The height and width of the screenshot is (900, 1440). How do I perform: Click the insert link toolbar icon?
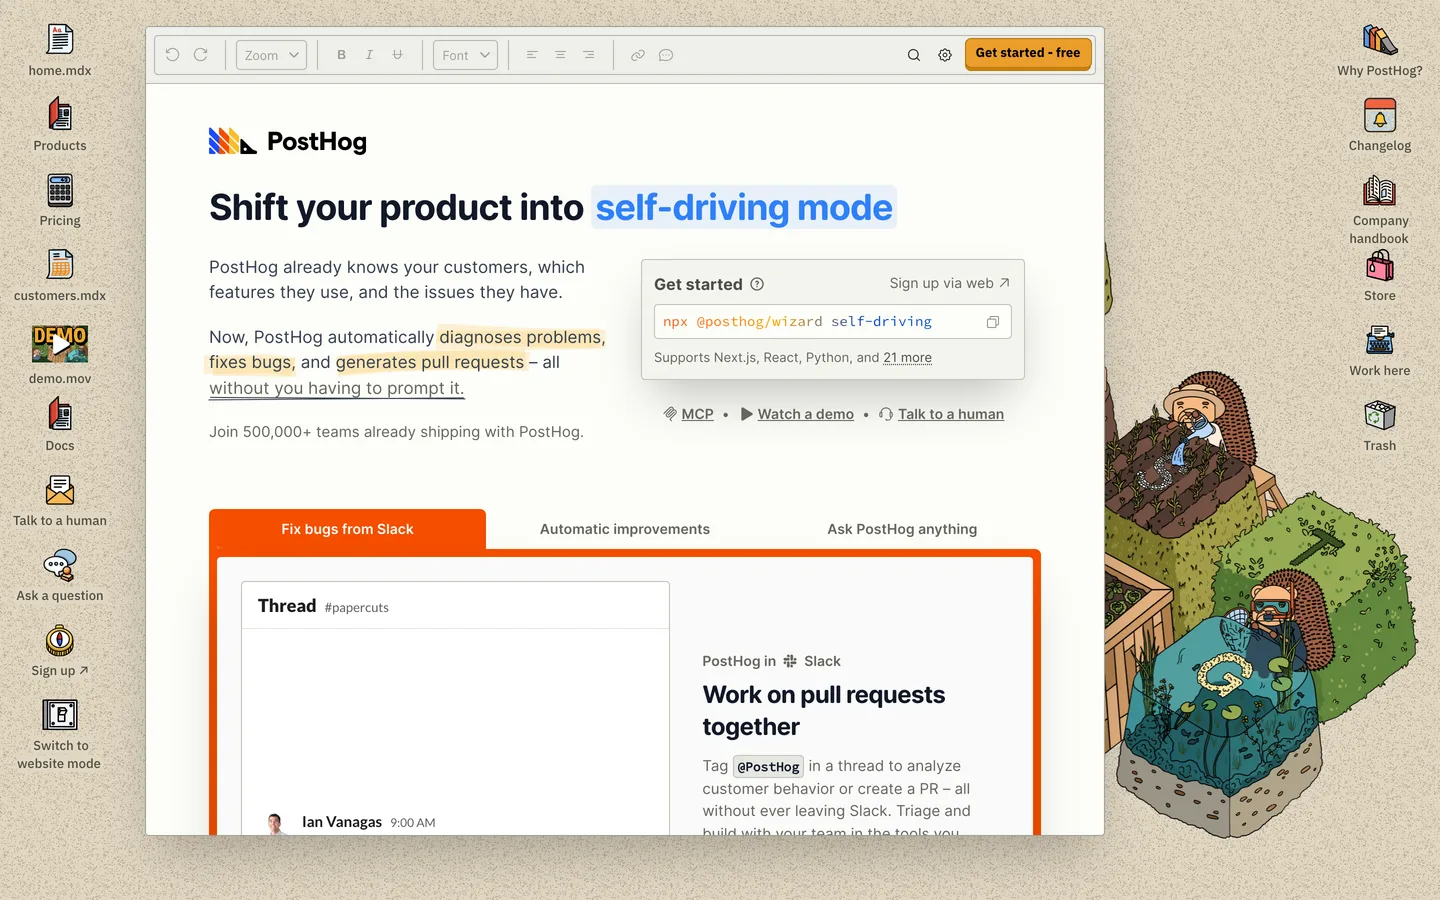[x=637, y=55]
